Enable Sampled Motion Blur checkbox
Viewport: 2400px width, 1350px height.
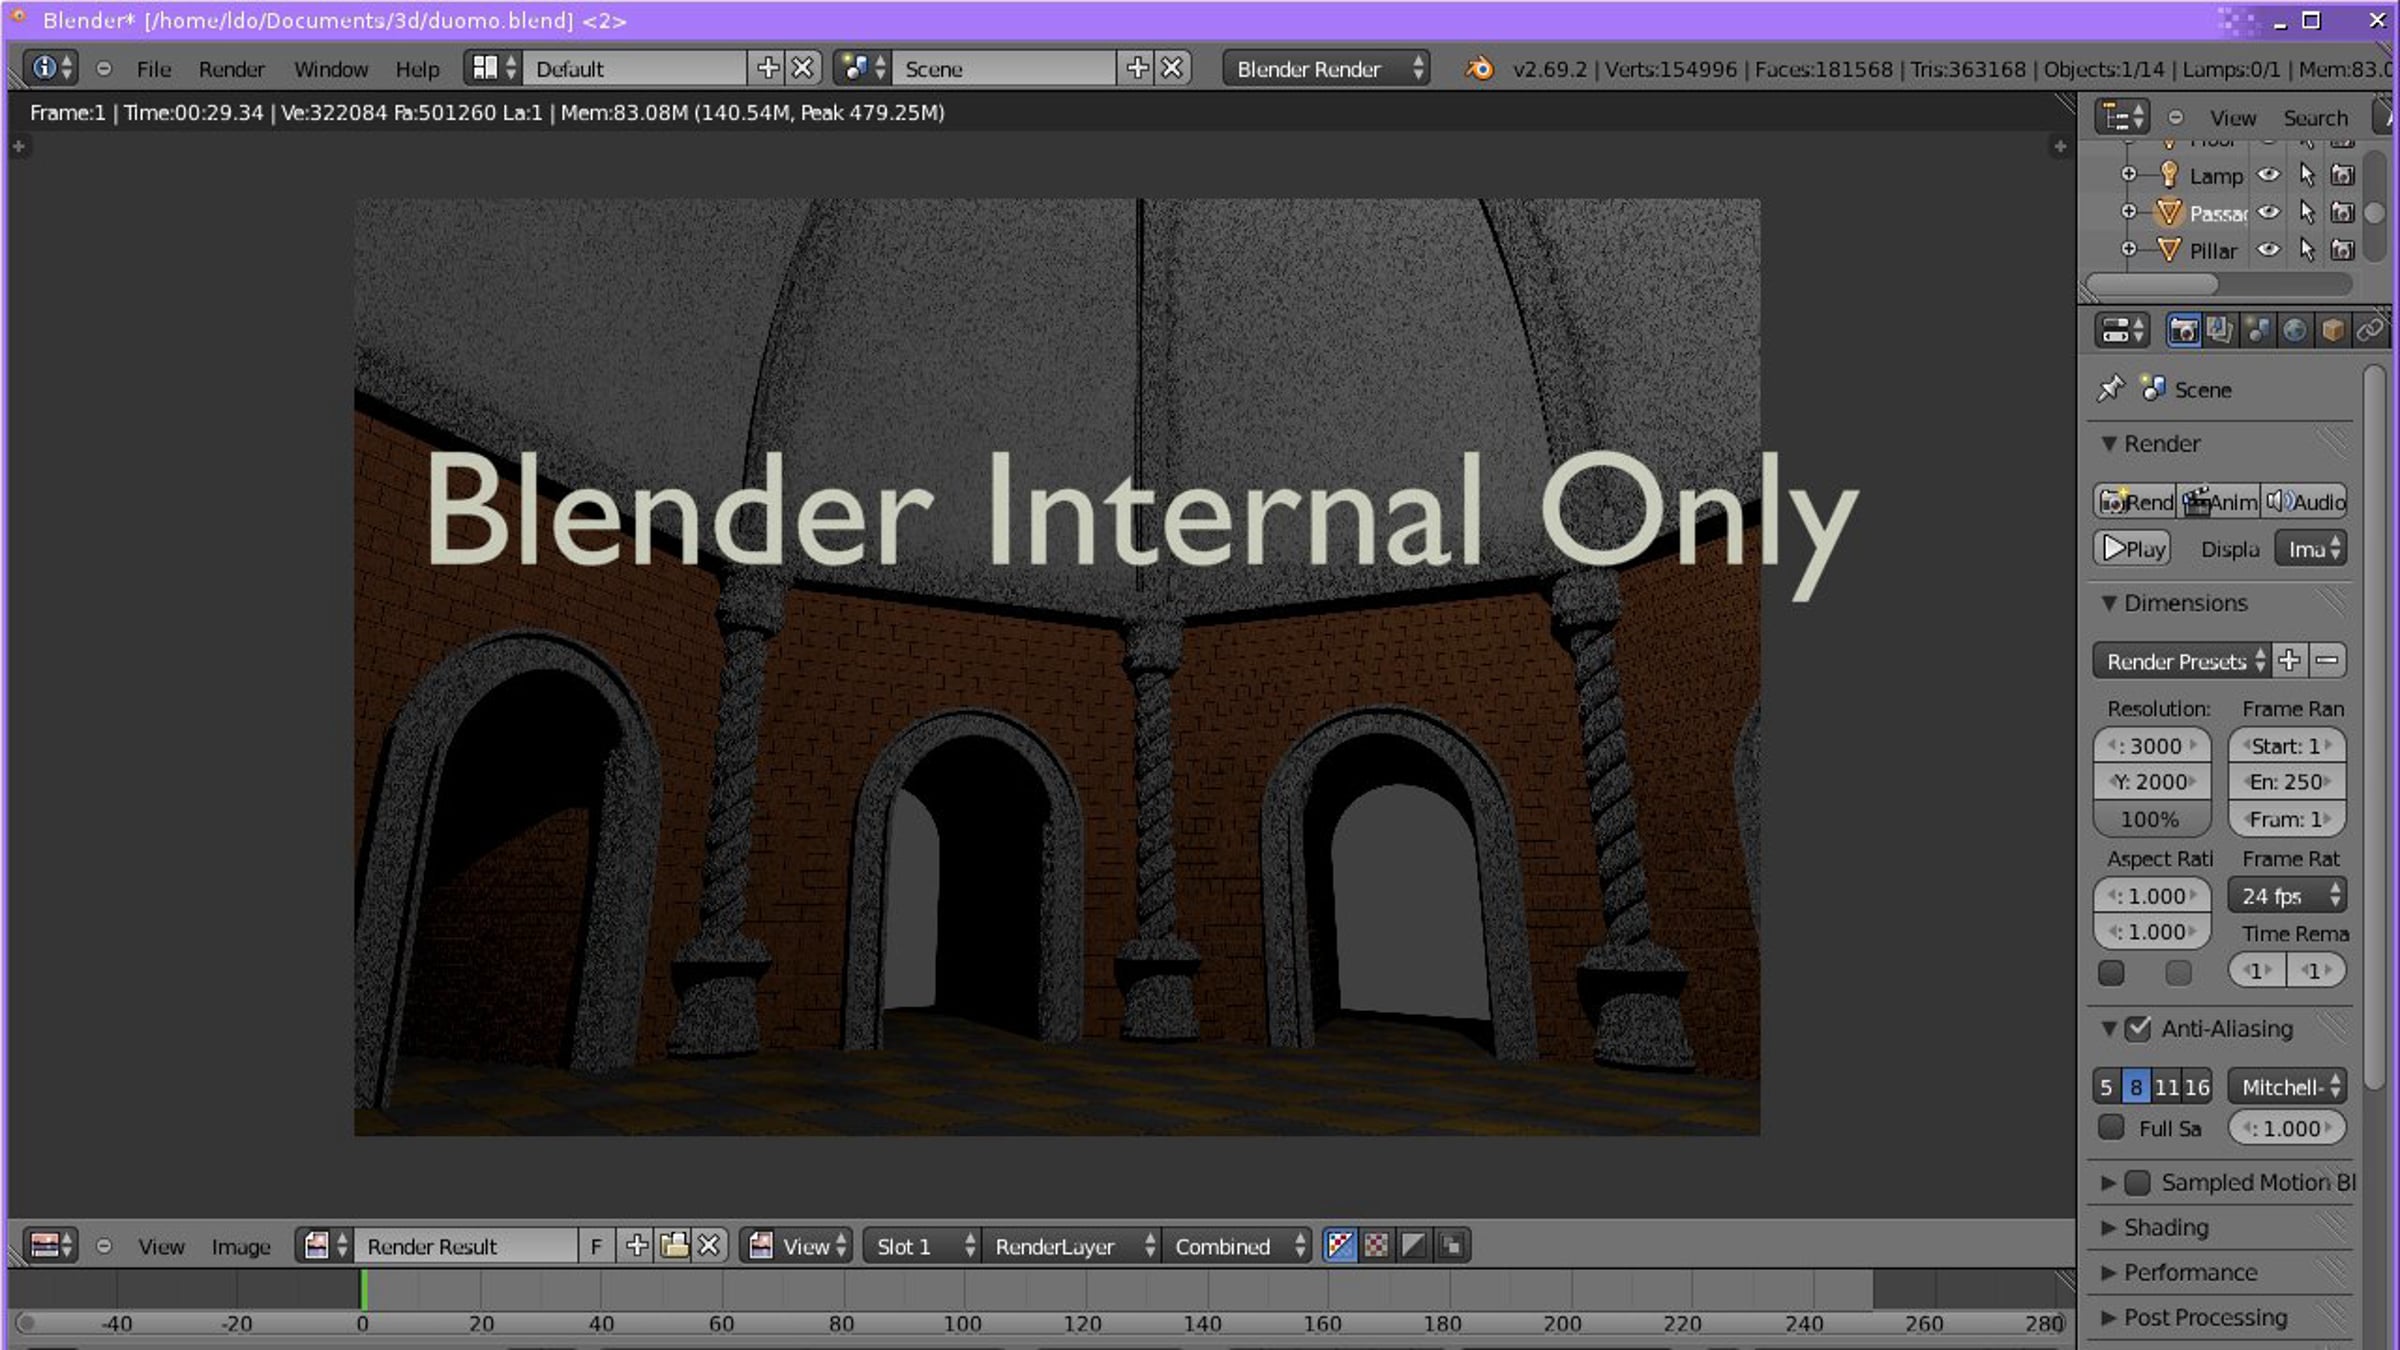(2138, 1183)
